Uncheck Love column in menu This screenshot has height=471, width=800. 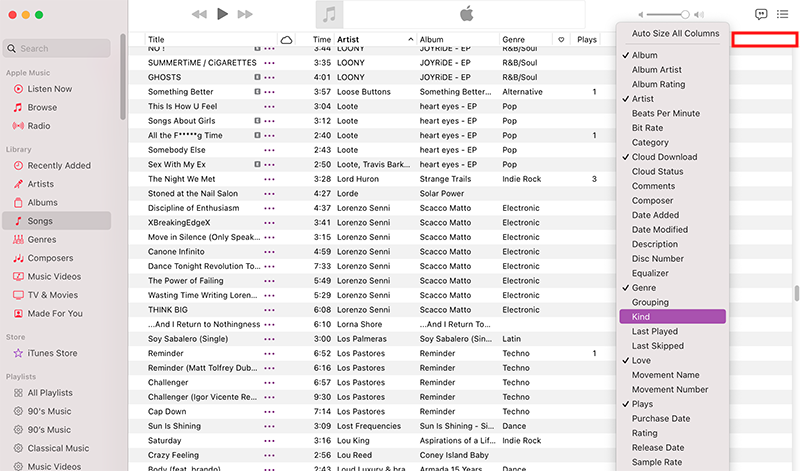(672, 360)
